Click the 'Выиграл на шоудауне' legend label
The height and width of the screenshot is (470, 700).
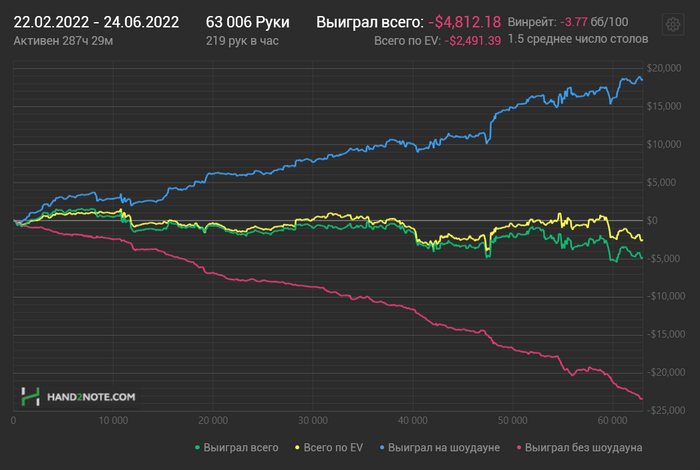pyautogui.click(x=444, y=448)
